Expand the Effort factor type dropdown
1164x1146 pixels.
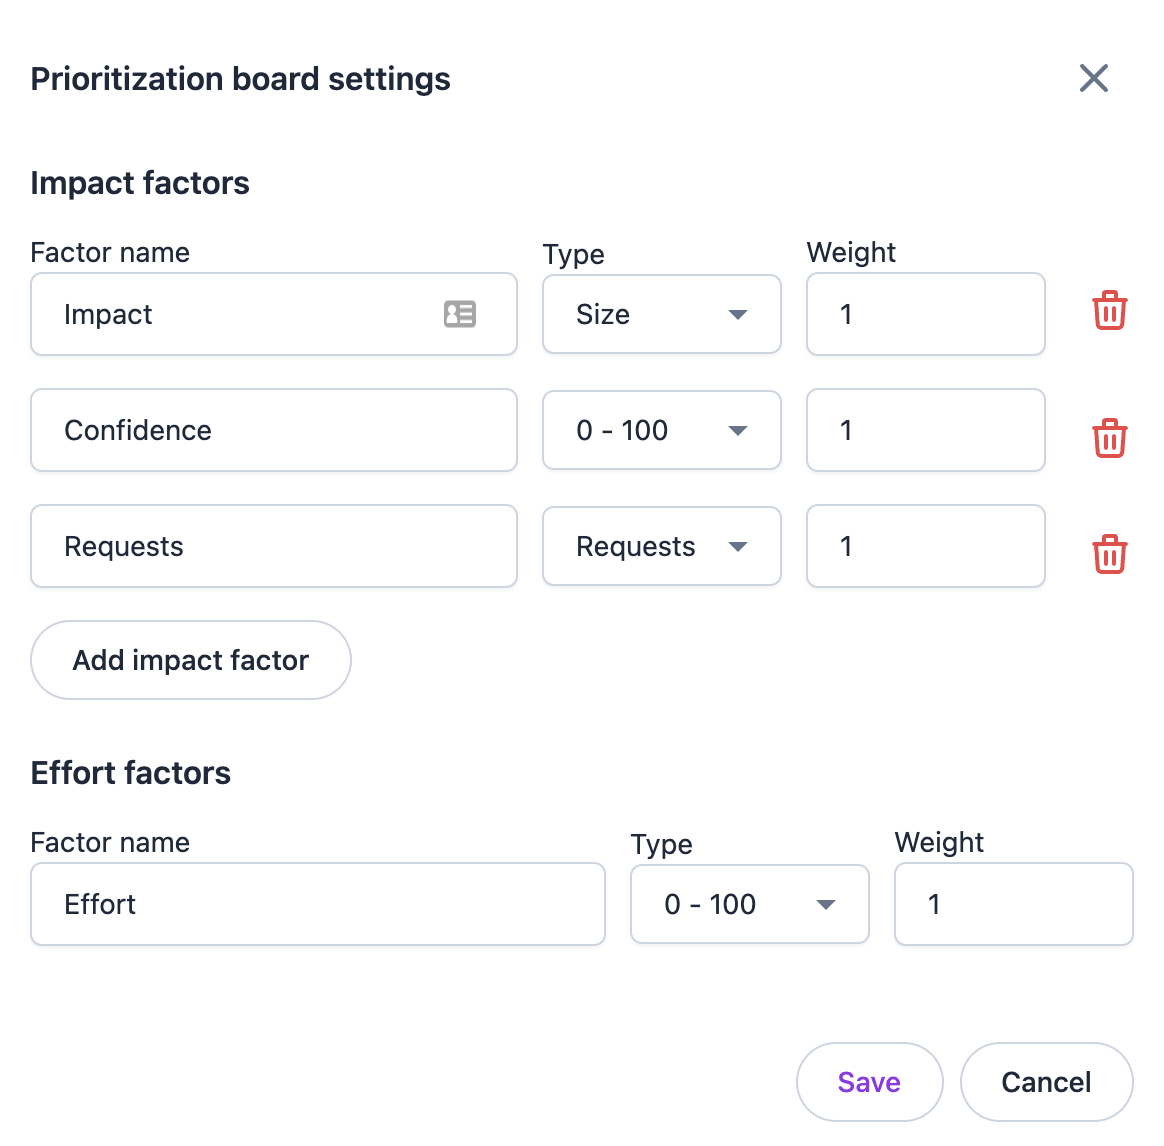749,904
